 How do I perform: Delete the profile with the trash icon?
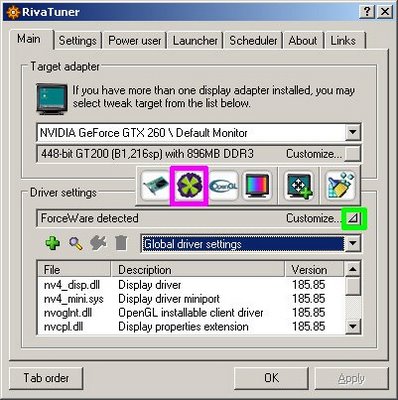121,243
